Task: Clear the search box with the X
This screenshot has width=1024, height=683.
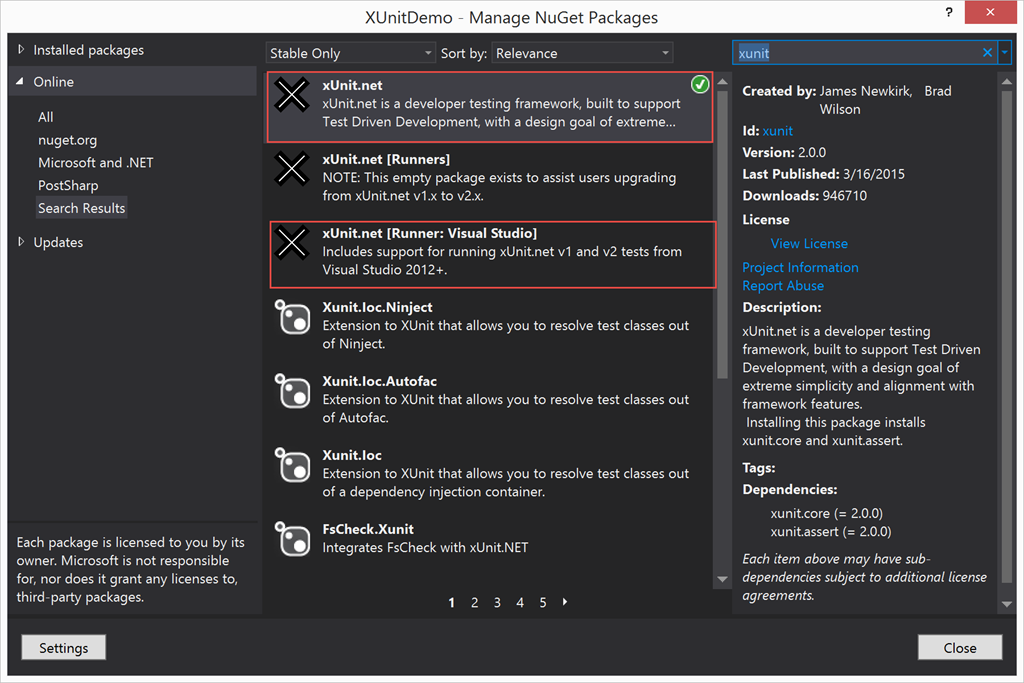Action: pyautogui.click(x=987, y=53)
